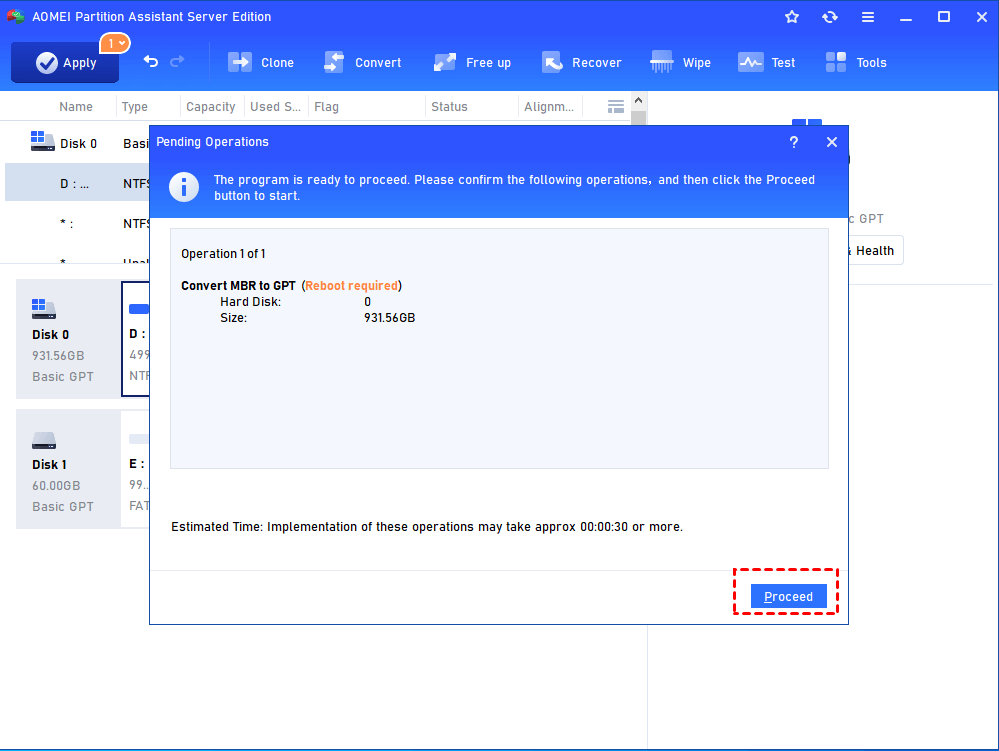Open the Recover menu
The height and width of the screenshot is (751, 999).
[582, 62]
